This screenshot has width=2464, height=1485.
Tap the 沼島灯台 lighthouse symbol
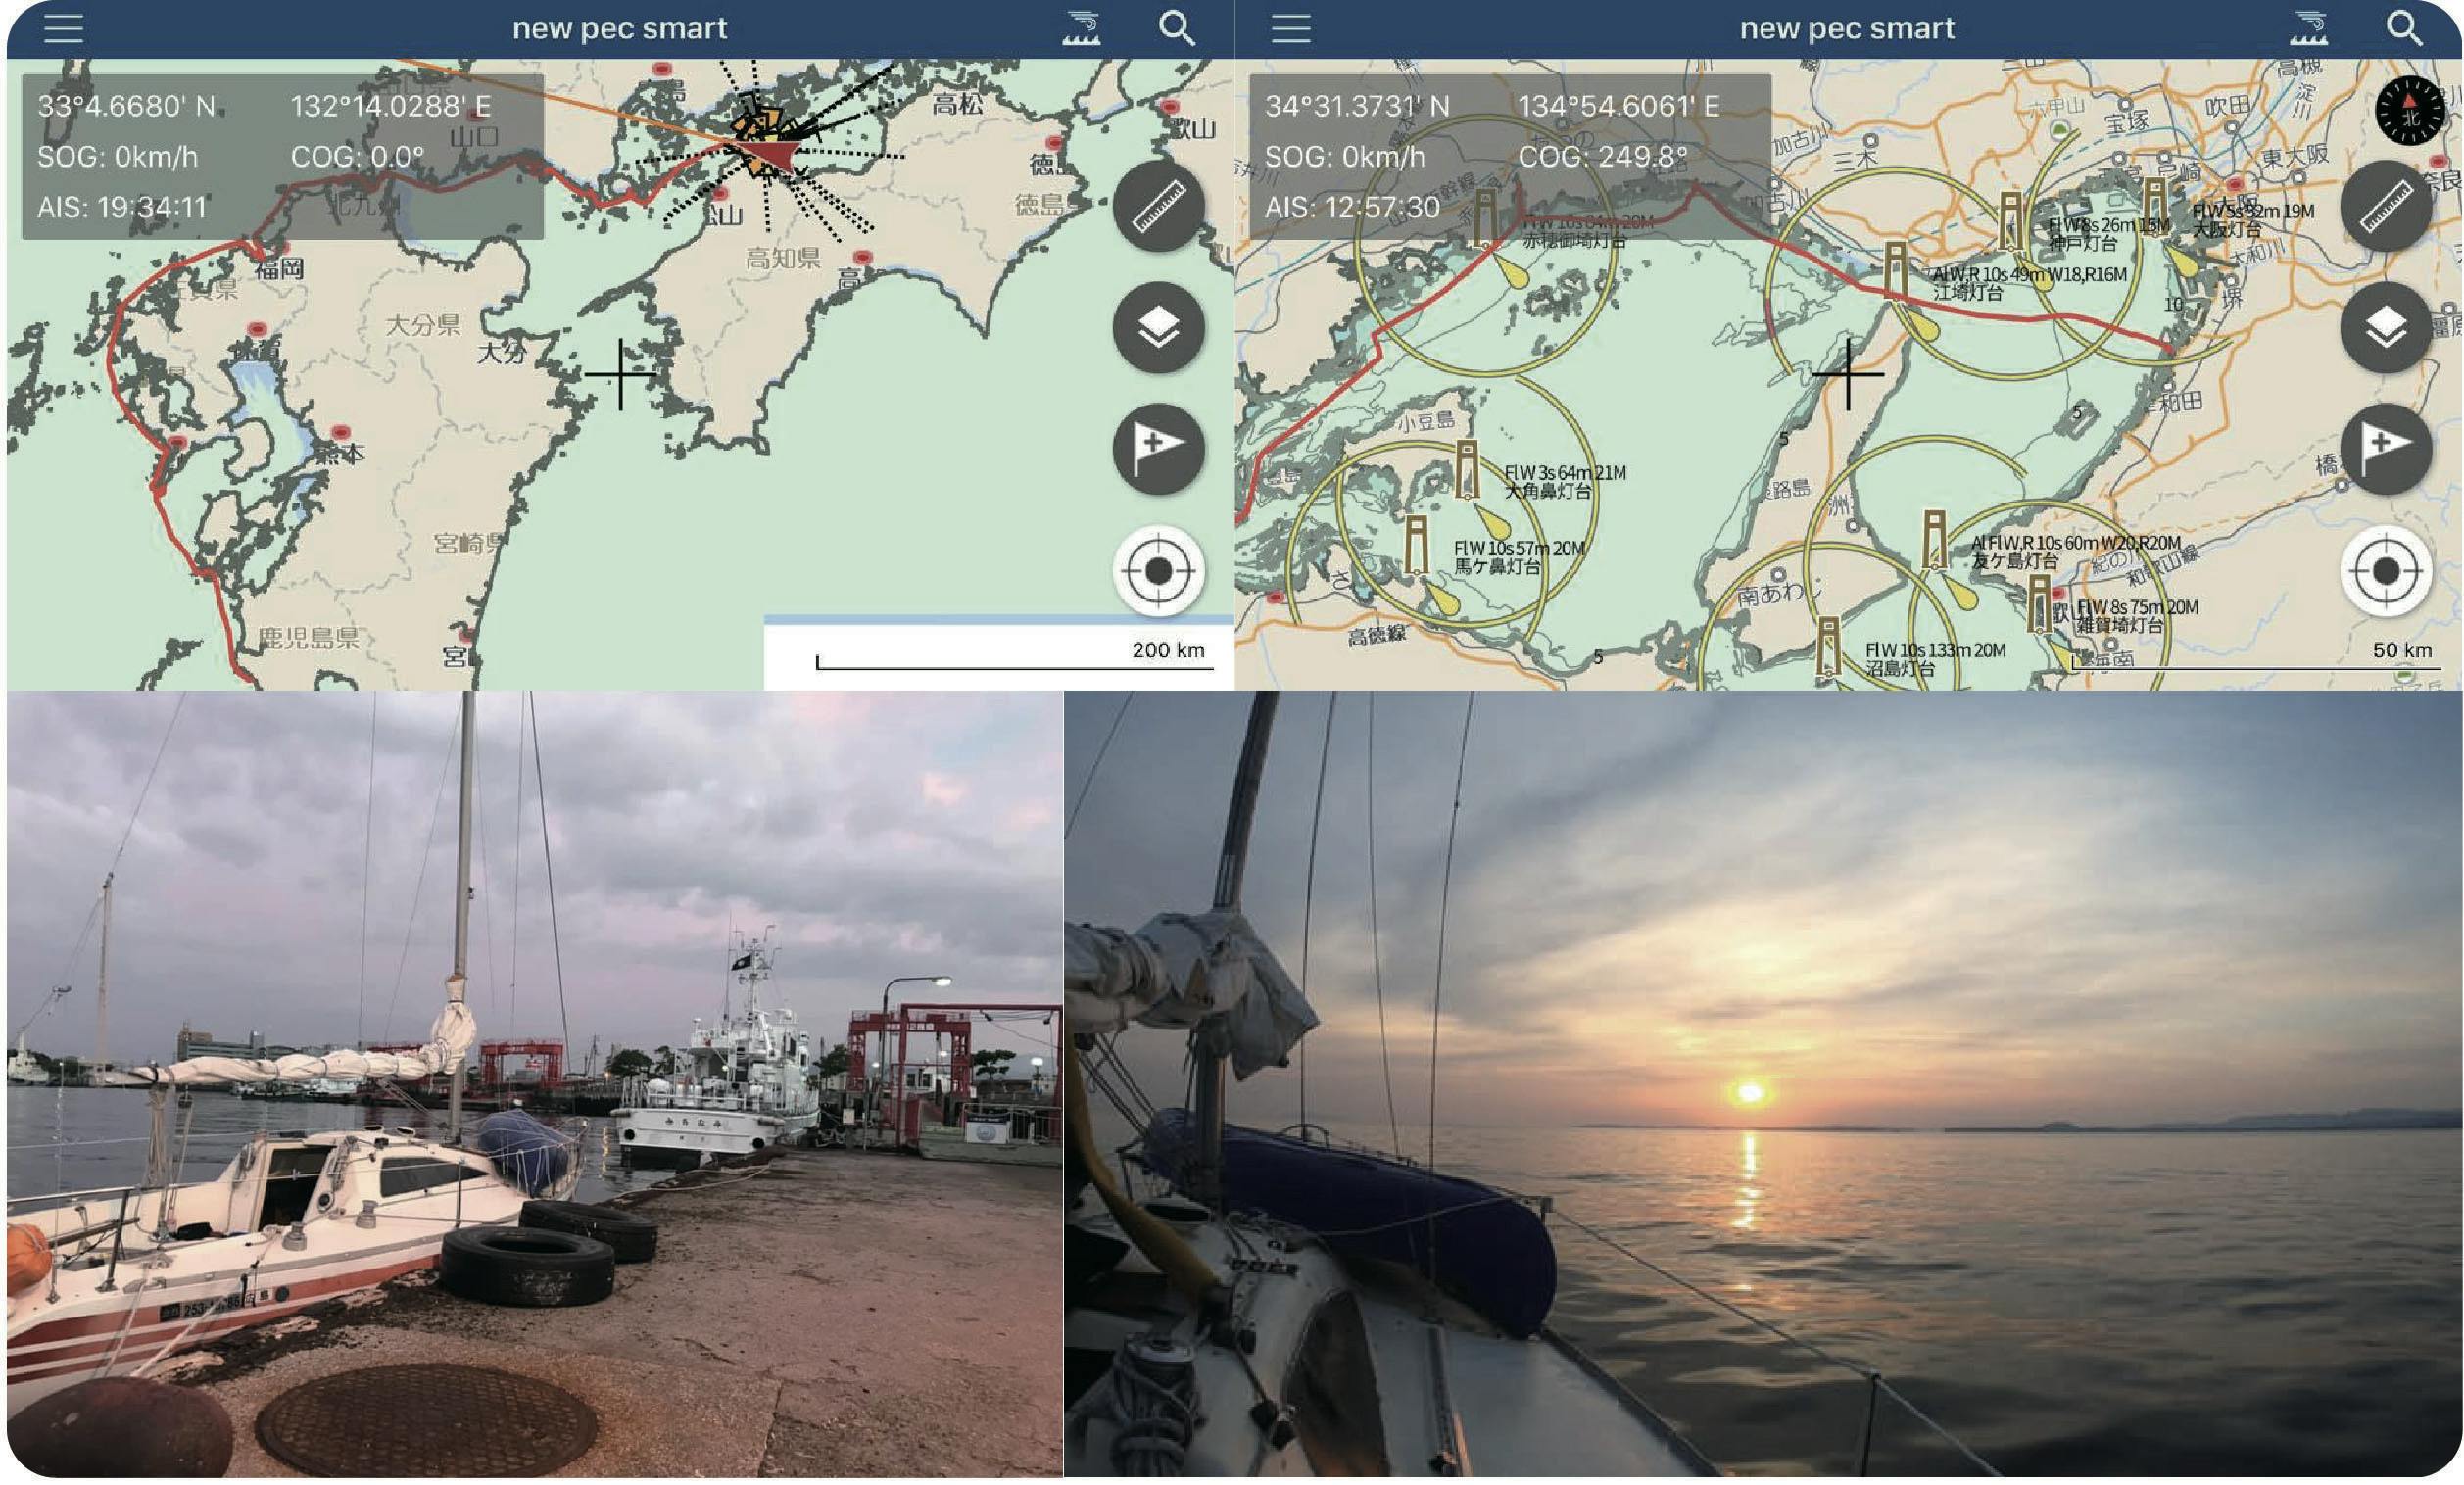coord(1828,647)
